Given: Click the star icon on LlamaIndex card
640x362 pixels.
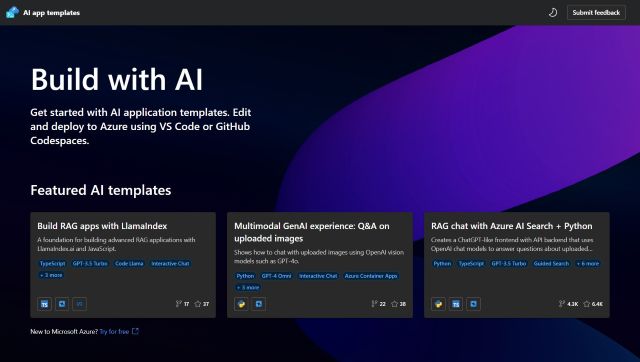Looking at the screenshot, I should point(198,304).
